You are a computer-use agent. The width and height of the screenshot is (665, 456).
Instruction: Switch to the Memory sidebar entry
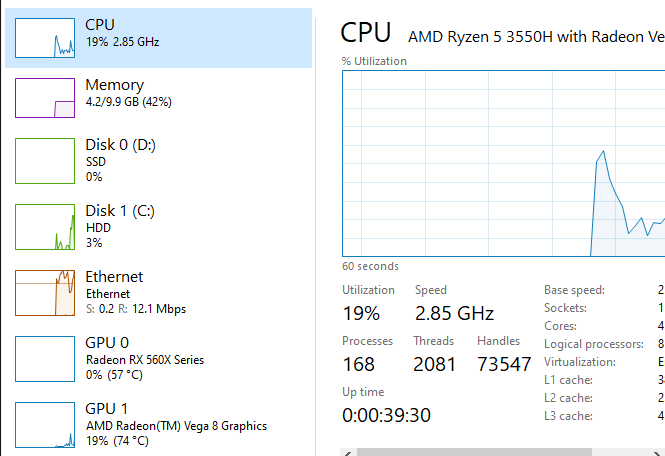[x=158, y=98]
